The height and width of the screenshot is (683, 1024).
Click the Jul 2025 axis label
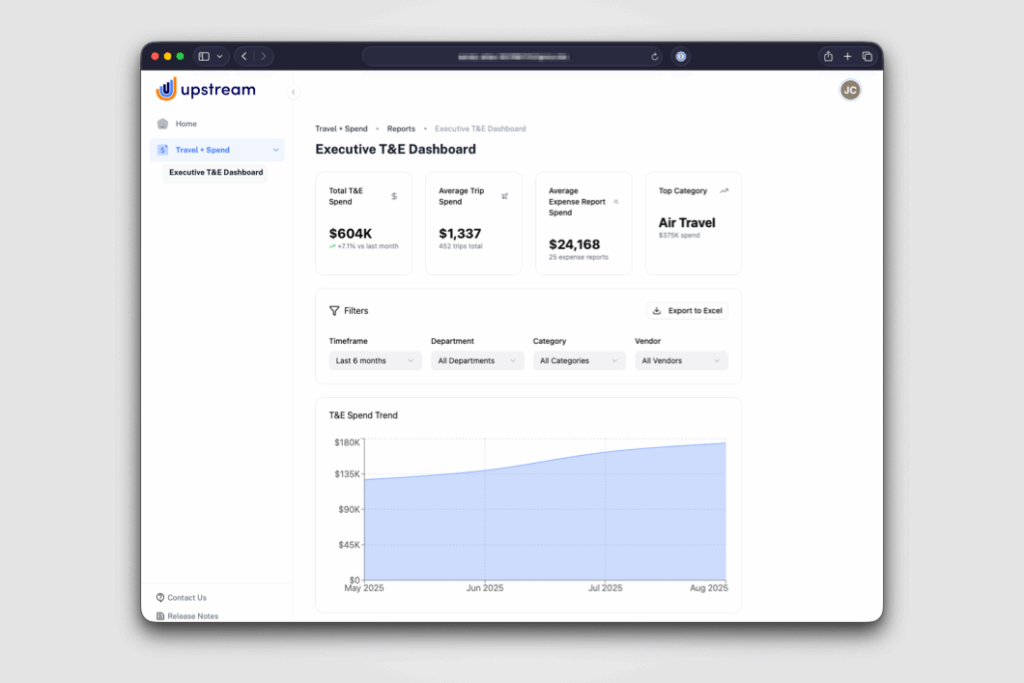pyautogui.click(x=605, y=588)
